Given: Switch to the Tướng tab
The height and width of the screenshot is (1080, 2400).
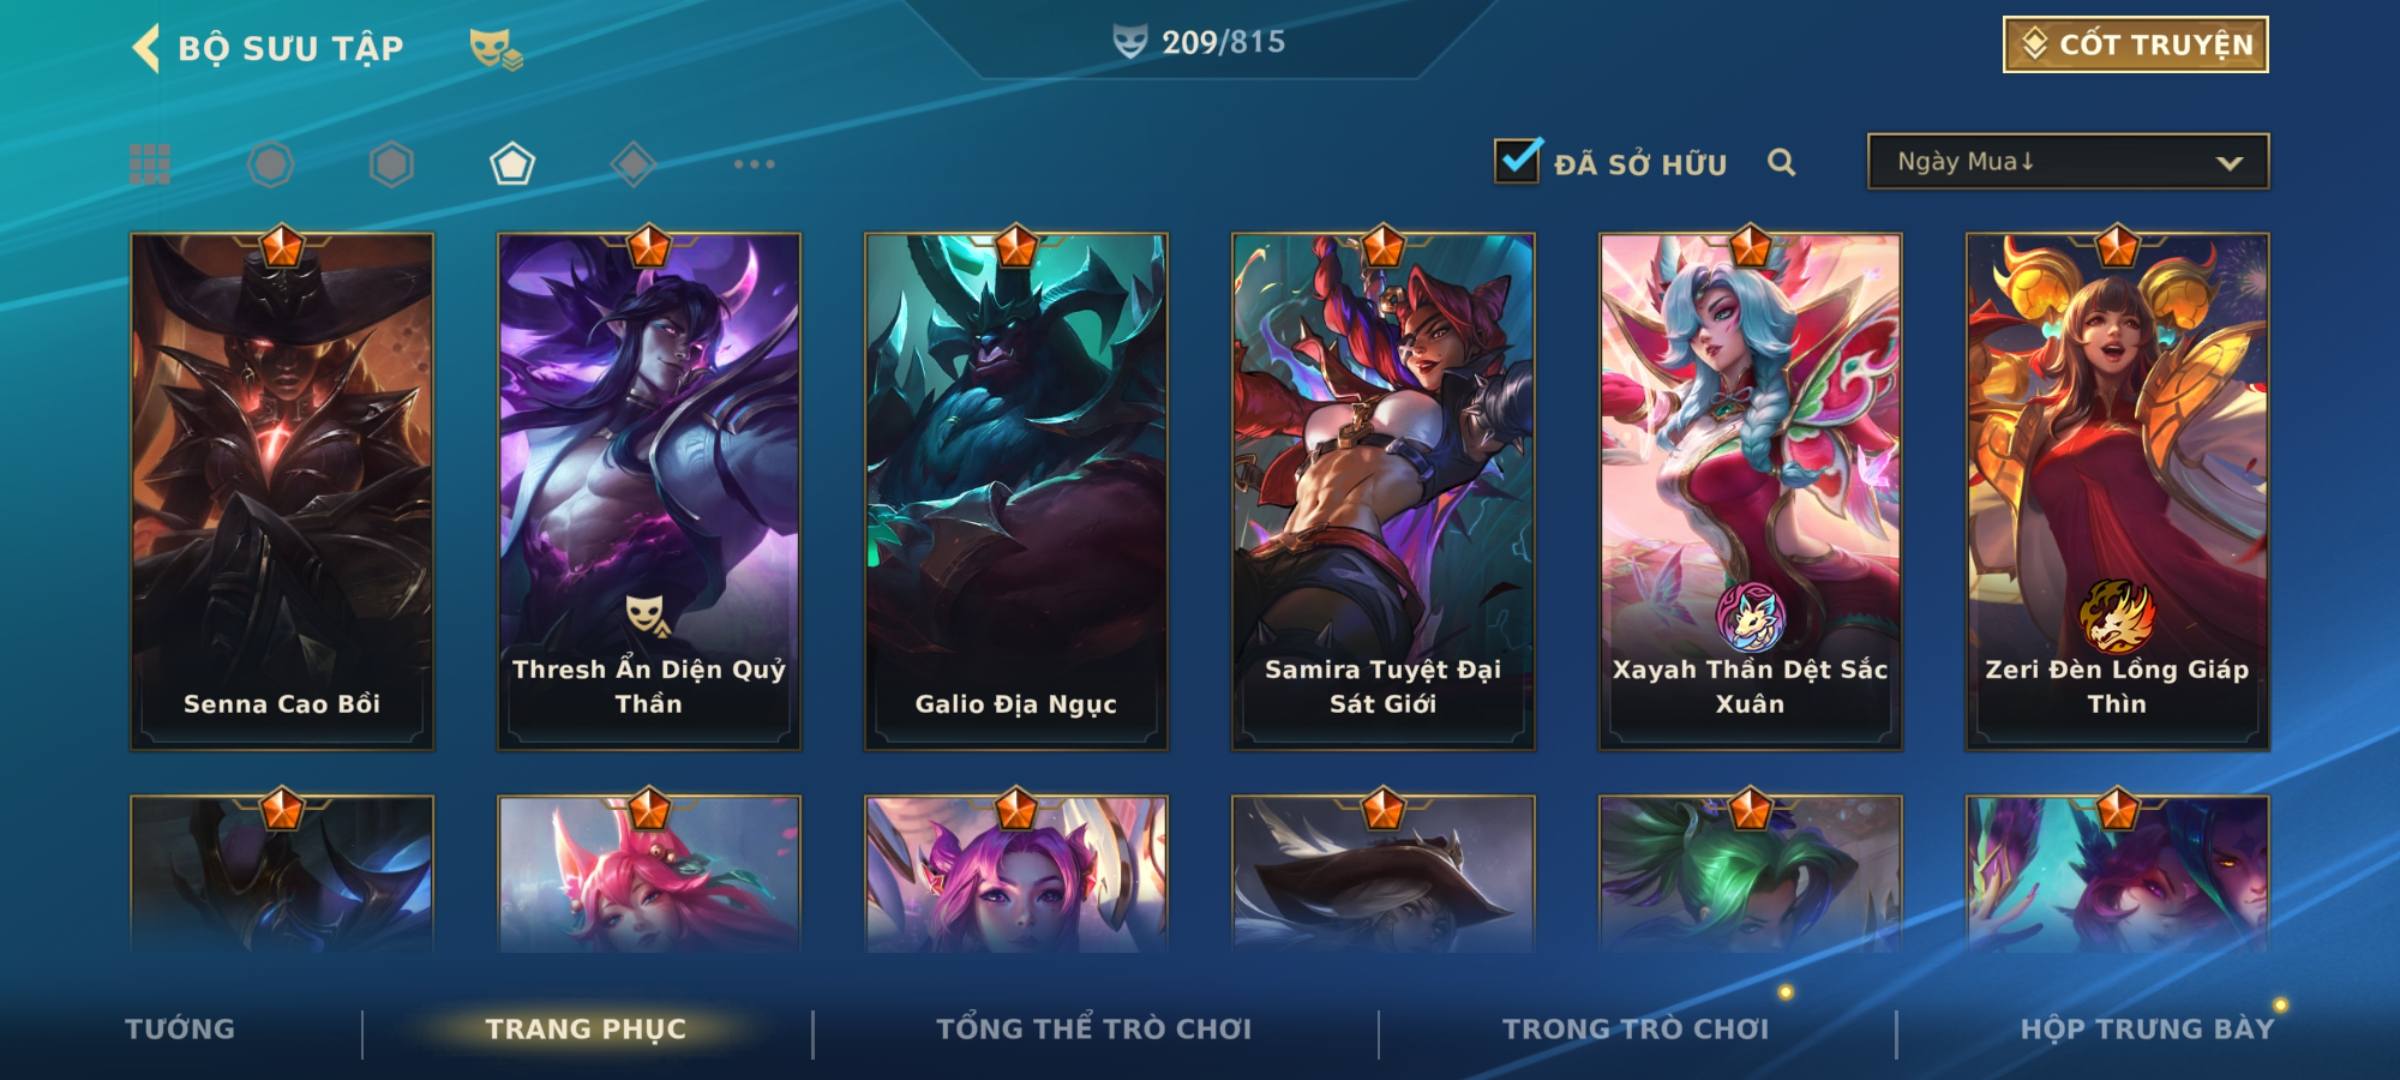Looking at the screenshot, I should (180, 1029).
